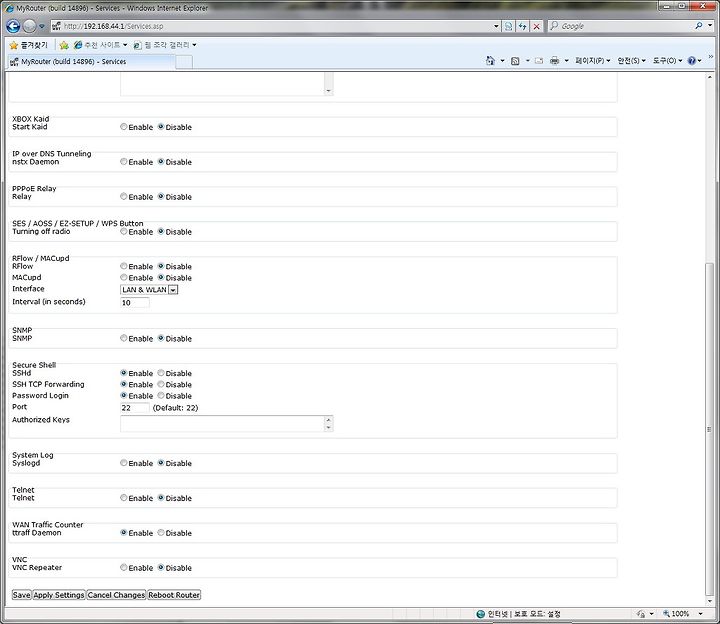Open suggested sites favorites link

tap(101, 45)
